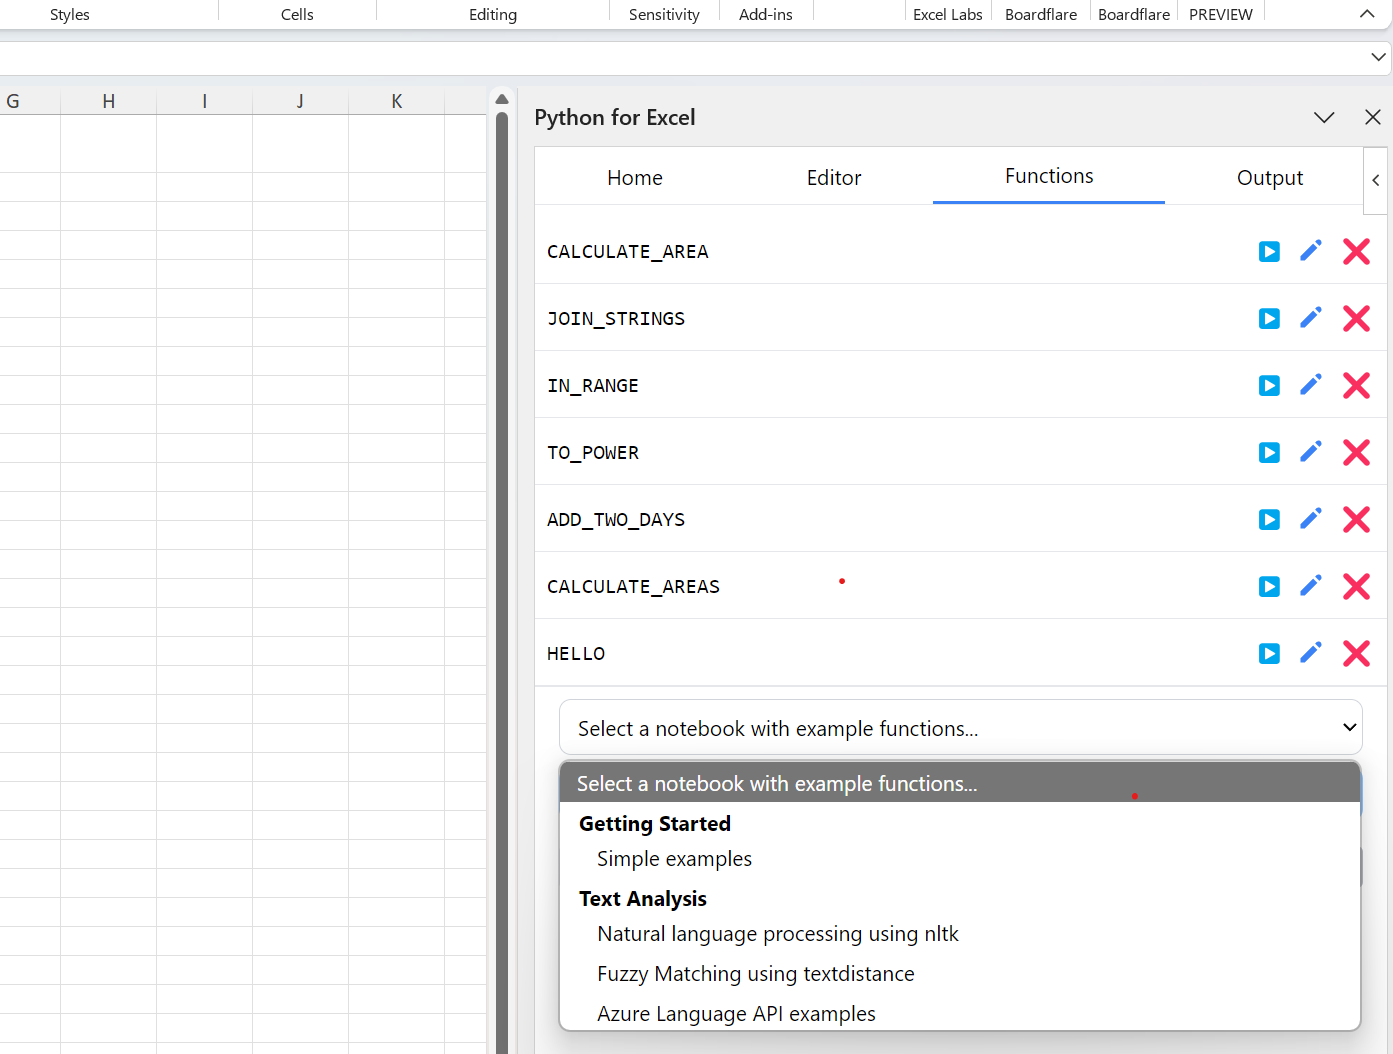This screenshot has width=1393, height=1054.
Task: Edit the CALCULATE_AREA function
Action: pos(1311,251)
